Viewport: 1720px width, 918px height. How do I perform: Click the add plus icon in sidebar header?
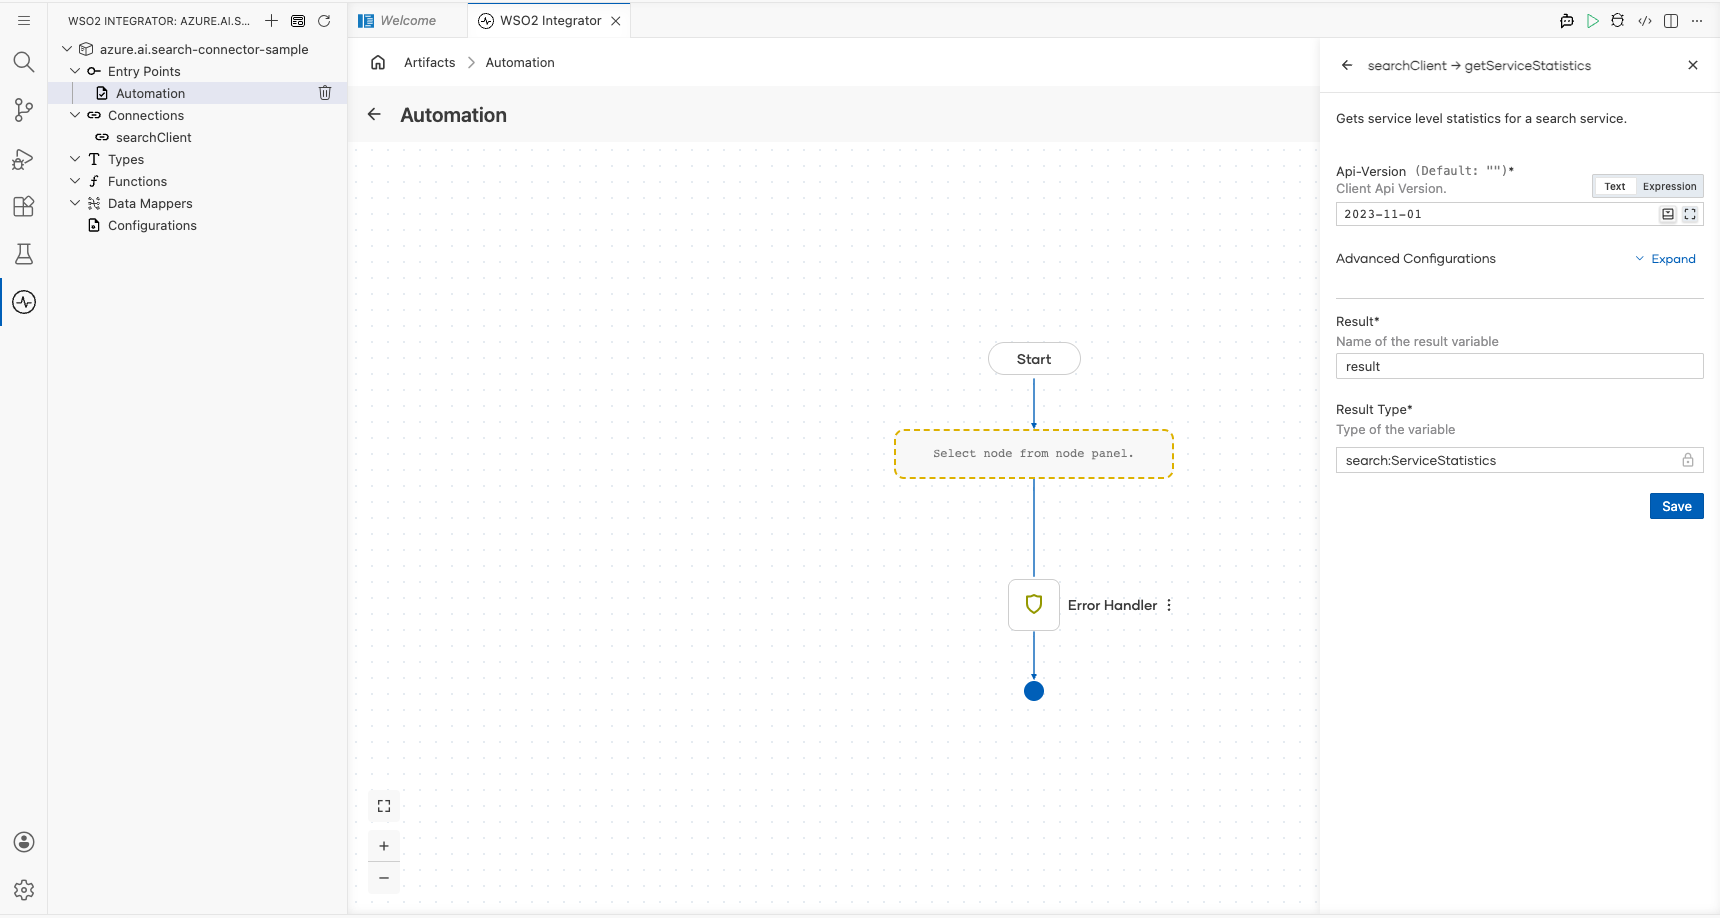click(271, 20)
